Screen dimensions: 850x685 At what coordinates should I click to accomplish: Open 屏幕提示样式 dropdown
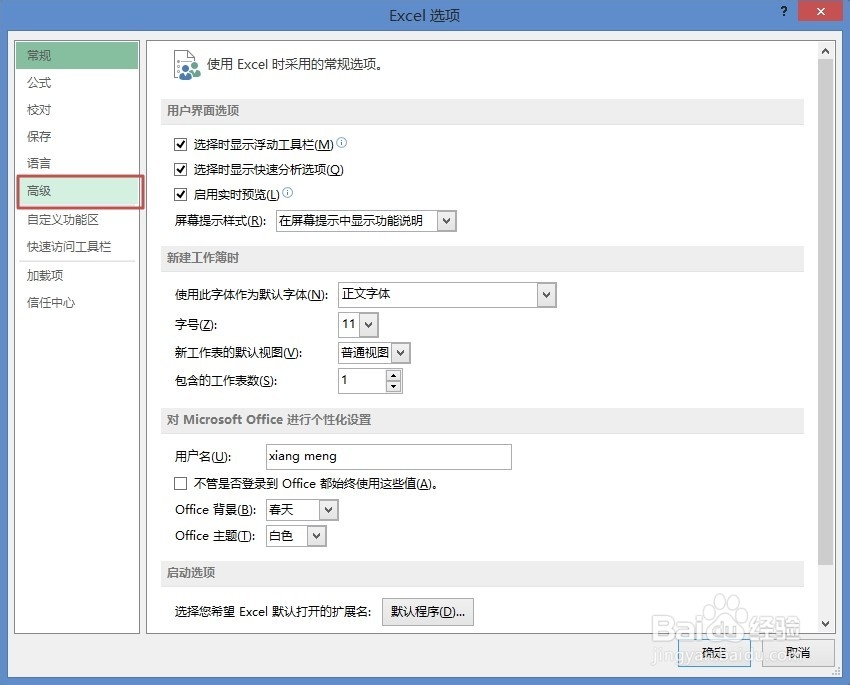(446, 221)
